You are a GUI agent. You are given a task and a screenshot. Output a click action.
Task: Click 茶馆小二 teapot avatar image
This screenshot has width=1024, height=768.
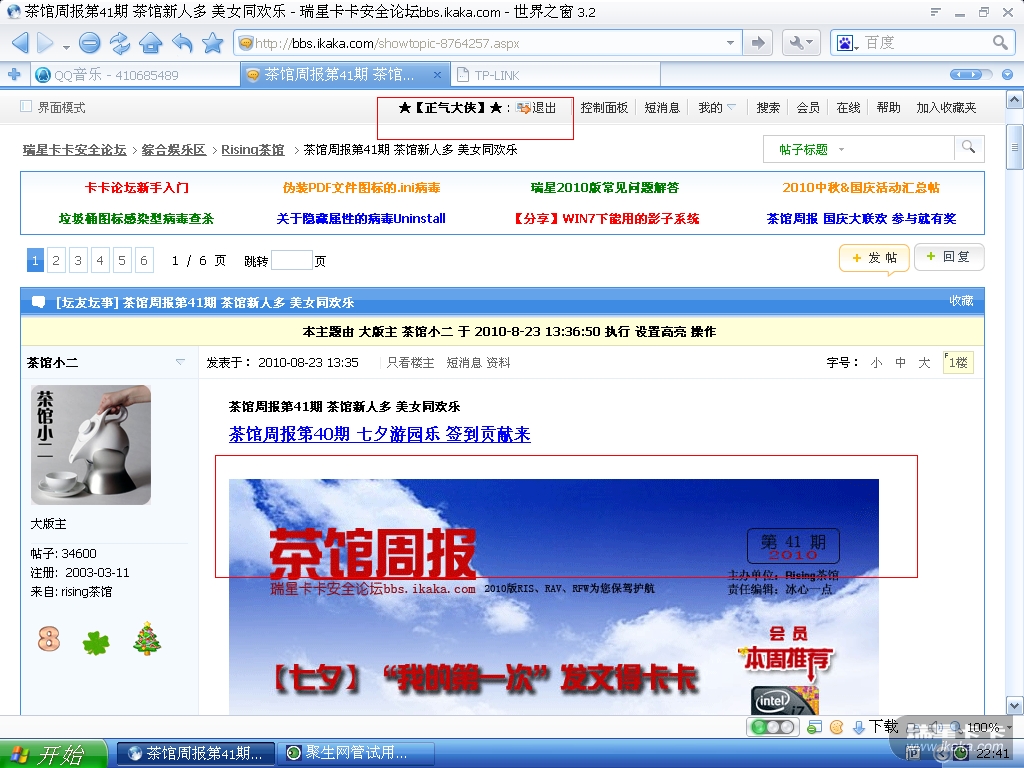(x=91, y=445)
